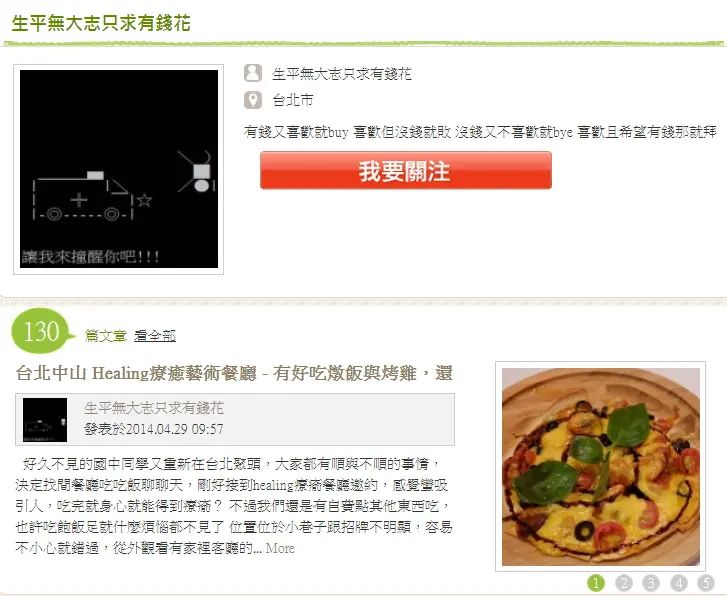
Task: Click username text beside the person icon
Action: point(342,74)
